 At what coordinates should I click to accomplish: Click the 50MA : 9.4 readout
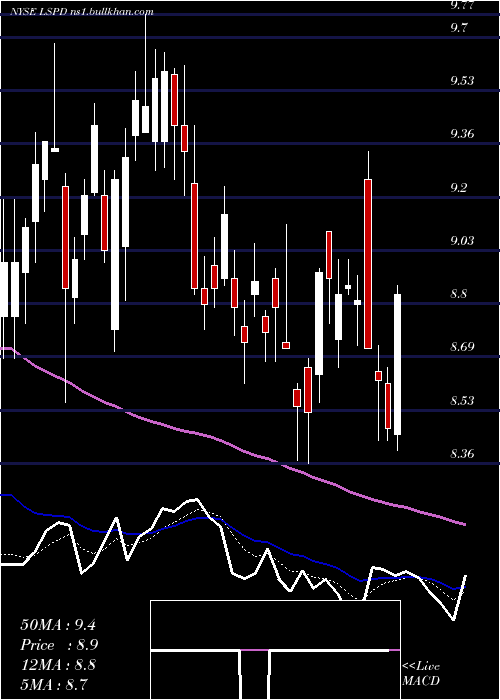58,625
